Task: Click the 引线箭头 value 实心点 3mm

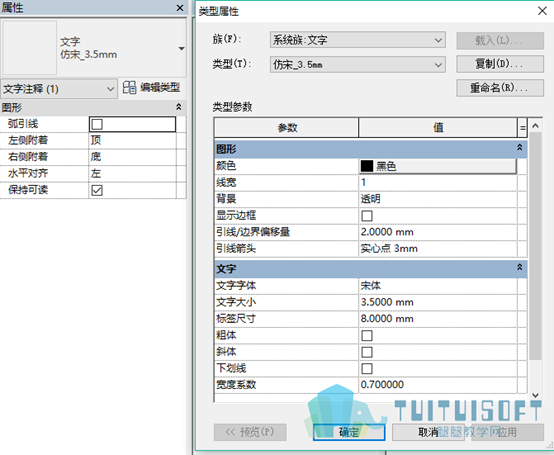Action: click(x=438, y=249)
